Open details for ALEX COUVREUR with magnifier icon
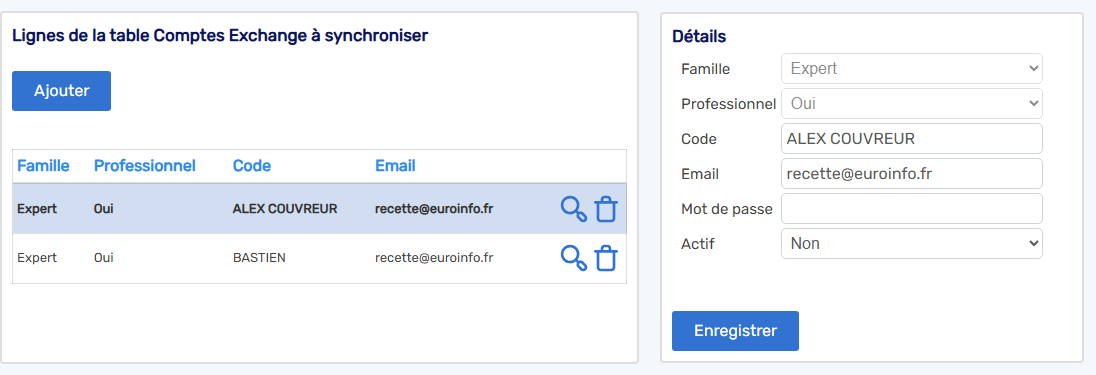 pos(573,209)
